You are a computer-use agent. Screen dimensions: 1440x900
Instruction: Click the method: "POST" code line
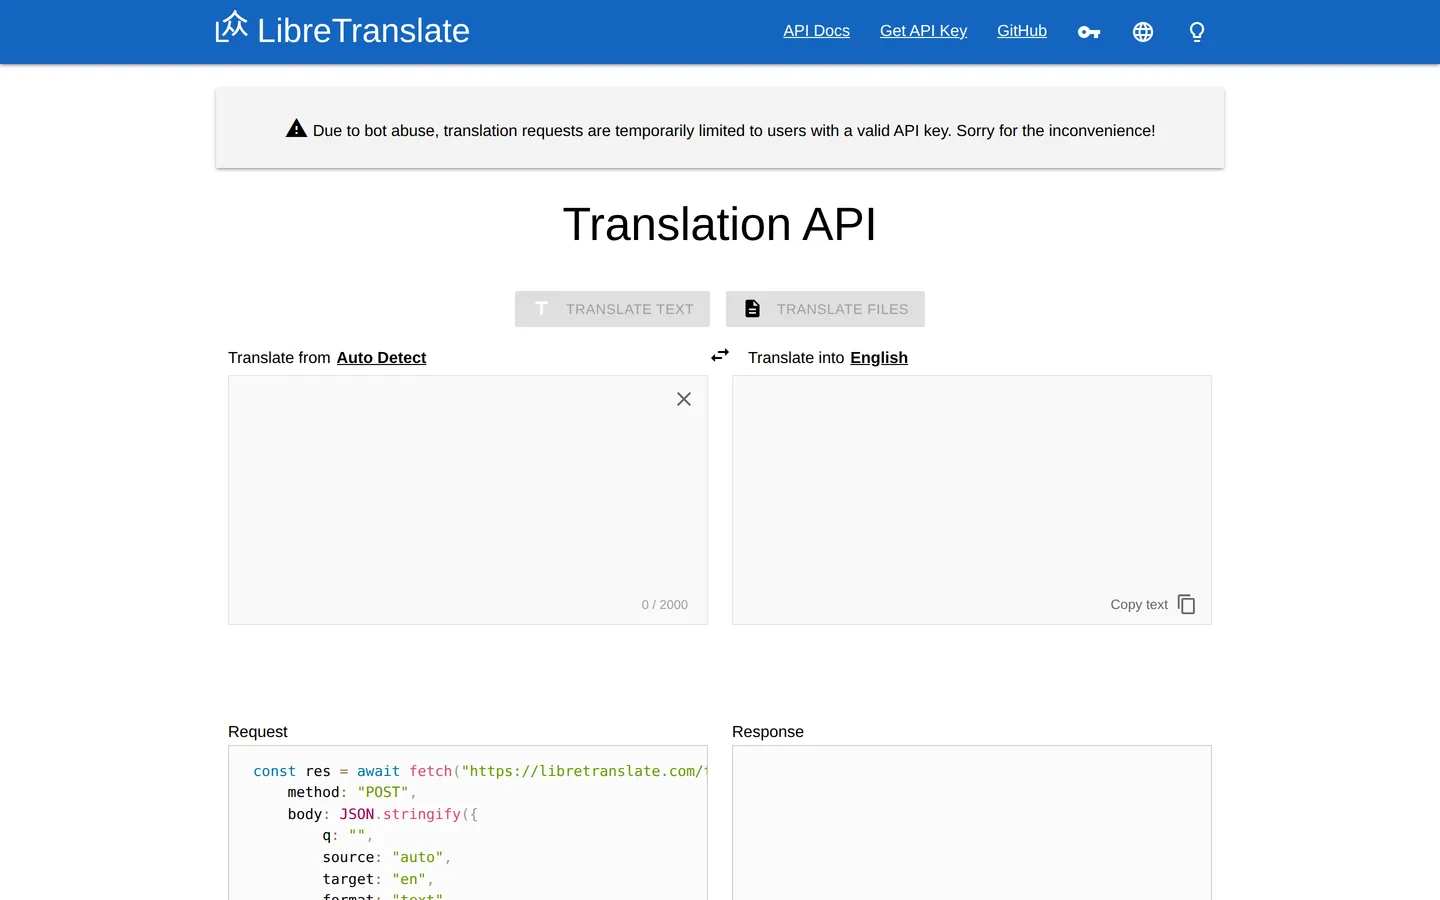click(x=352, y=793)
